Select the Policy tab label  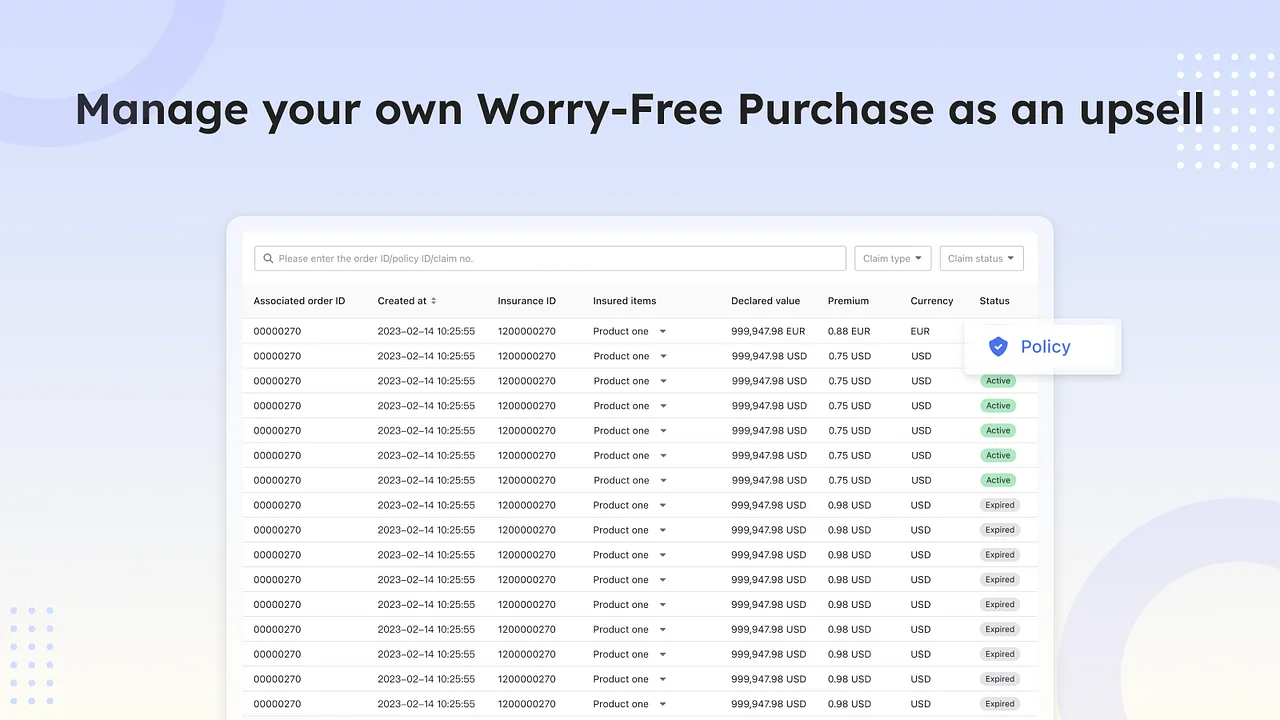tap(1045, 347)
